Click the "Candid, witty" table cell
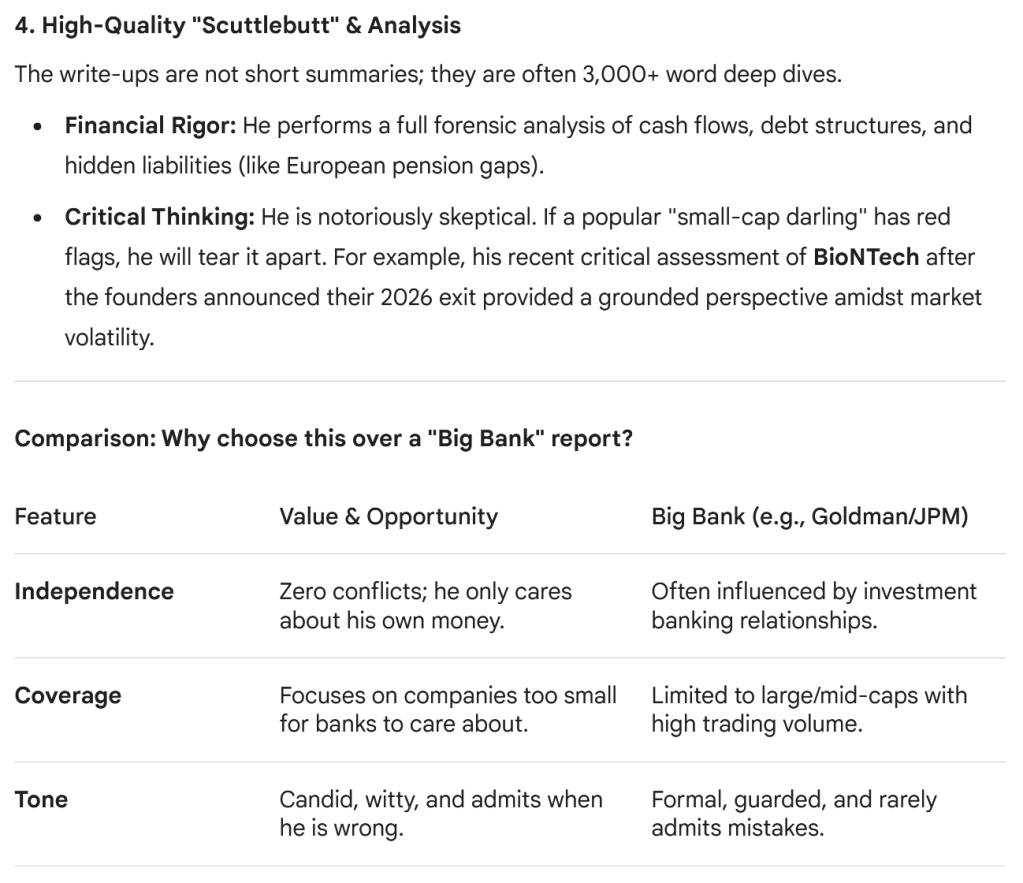The height and width of the screenshot is (883, 1023). (440, 814)
